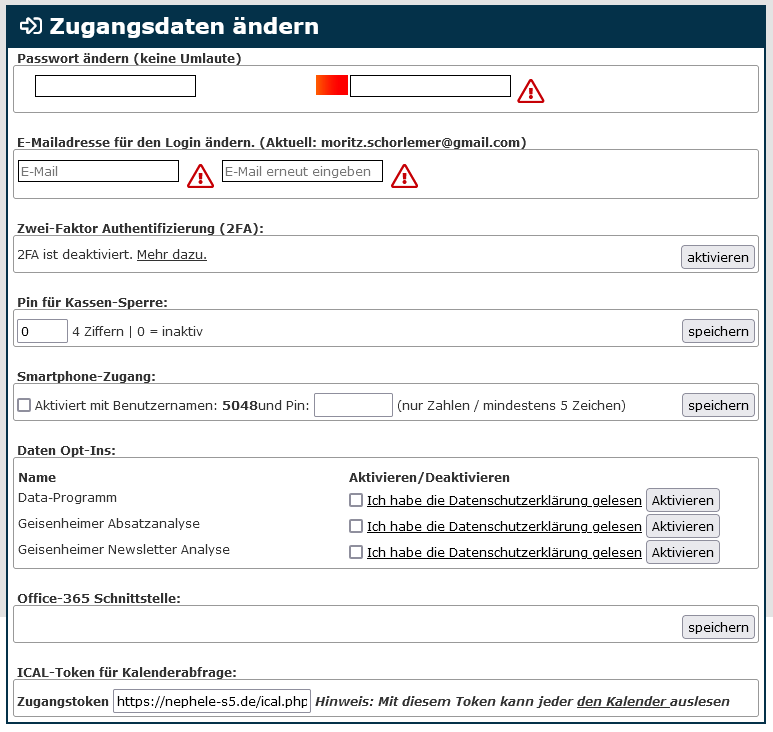Click warning icon next to E-Mail field

pyautogui.click(x=201, y=177)
